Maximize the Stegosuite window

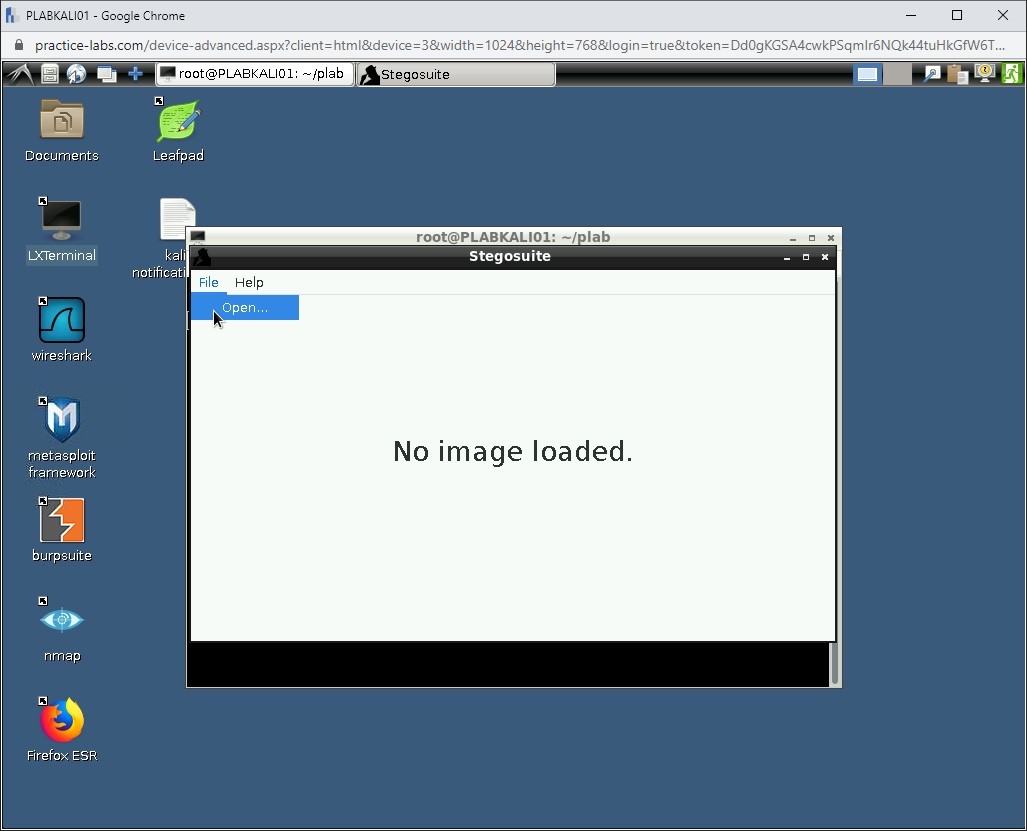(x=806, y=257)
